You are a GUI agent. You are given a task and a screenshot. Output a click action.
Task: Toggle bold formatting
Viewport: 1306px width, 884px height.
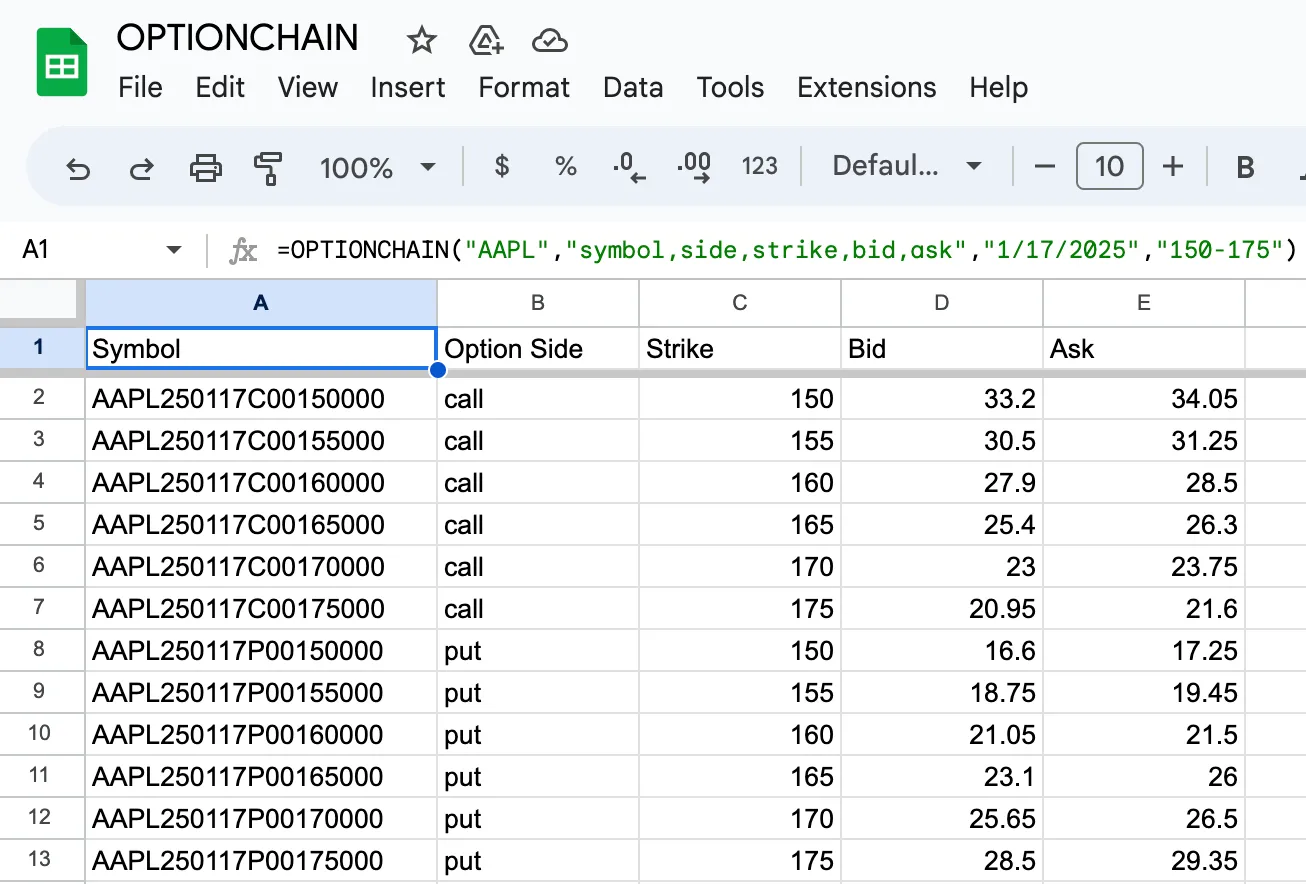point(1245,167)
